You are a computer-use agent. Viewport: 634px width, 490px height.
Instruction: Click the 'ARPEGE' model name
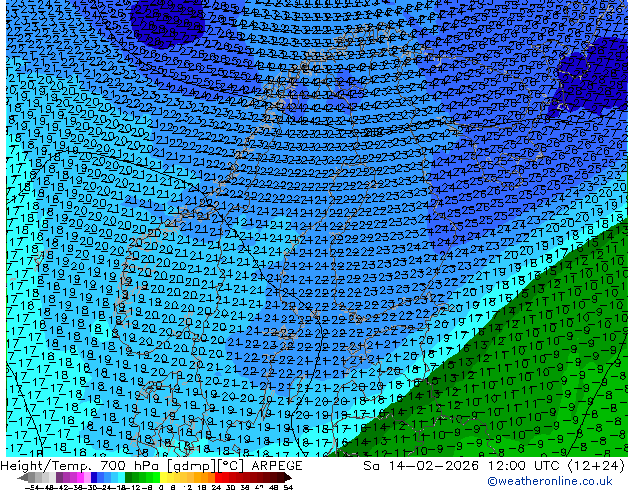click(277, 466)
